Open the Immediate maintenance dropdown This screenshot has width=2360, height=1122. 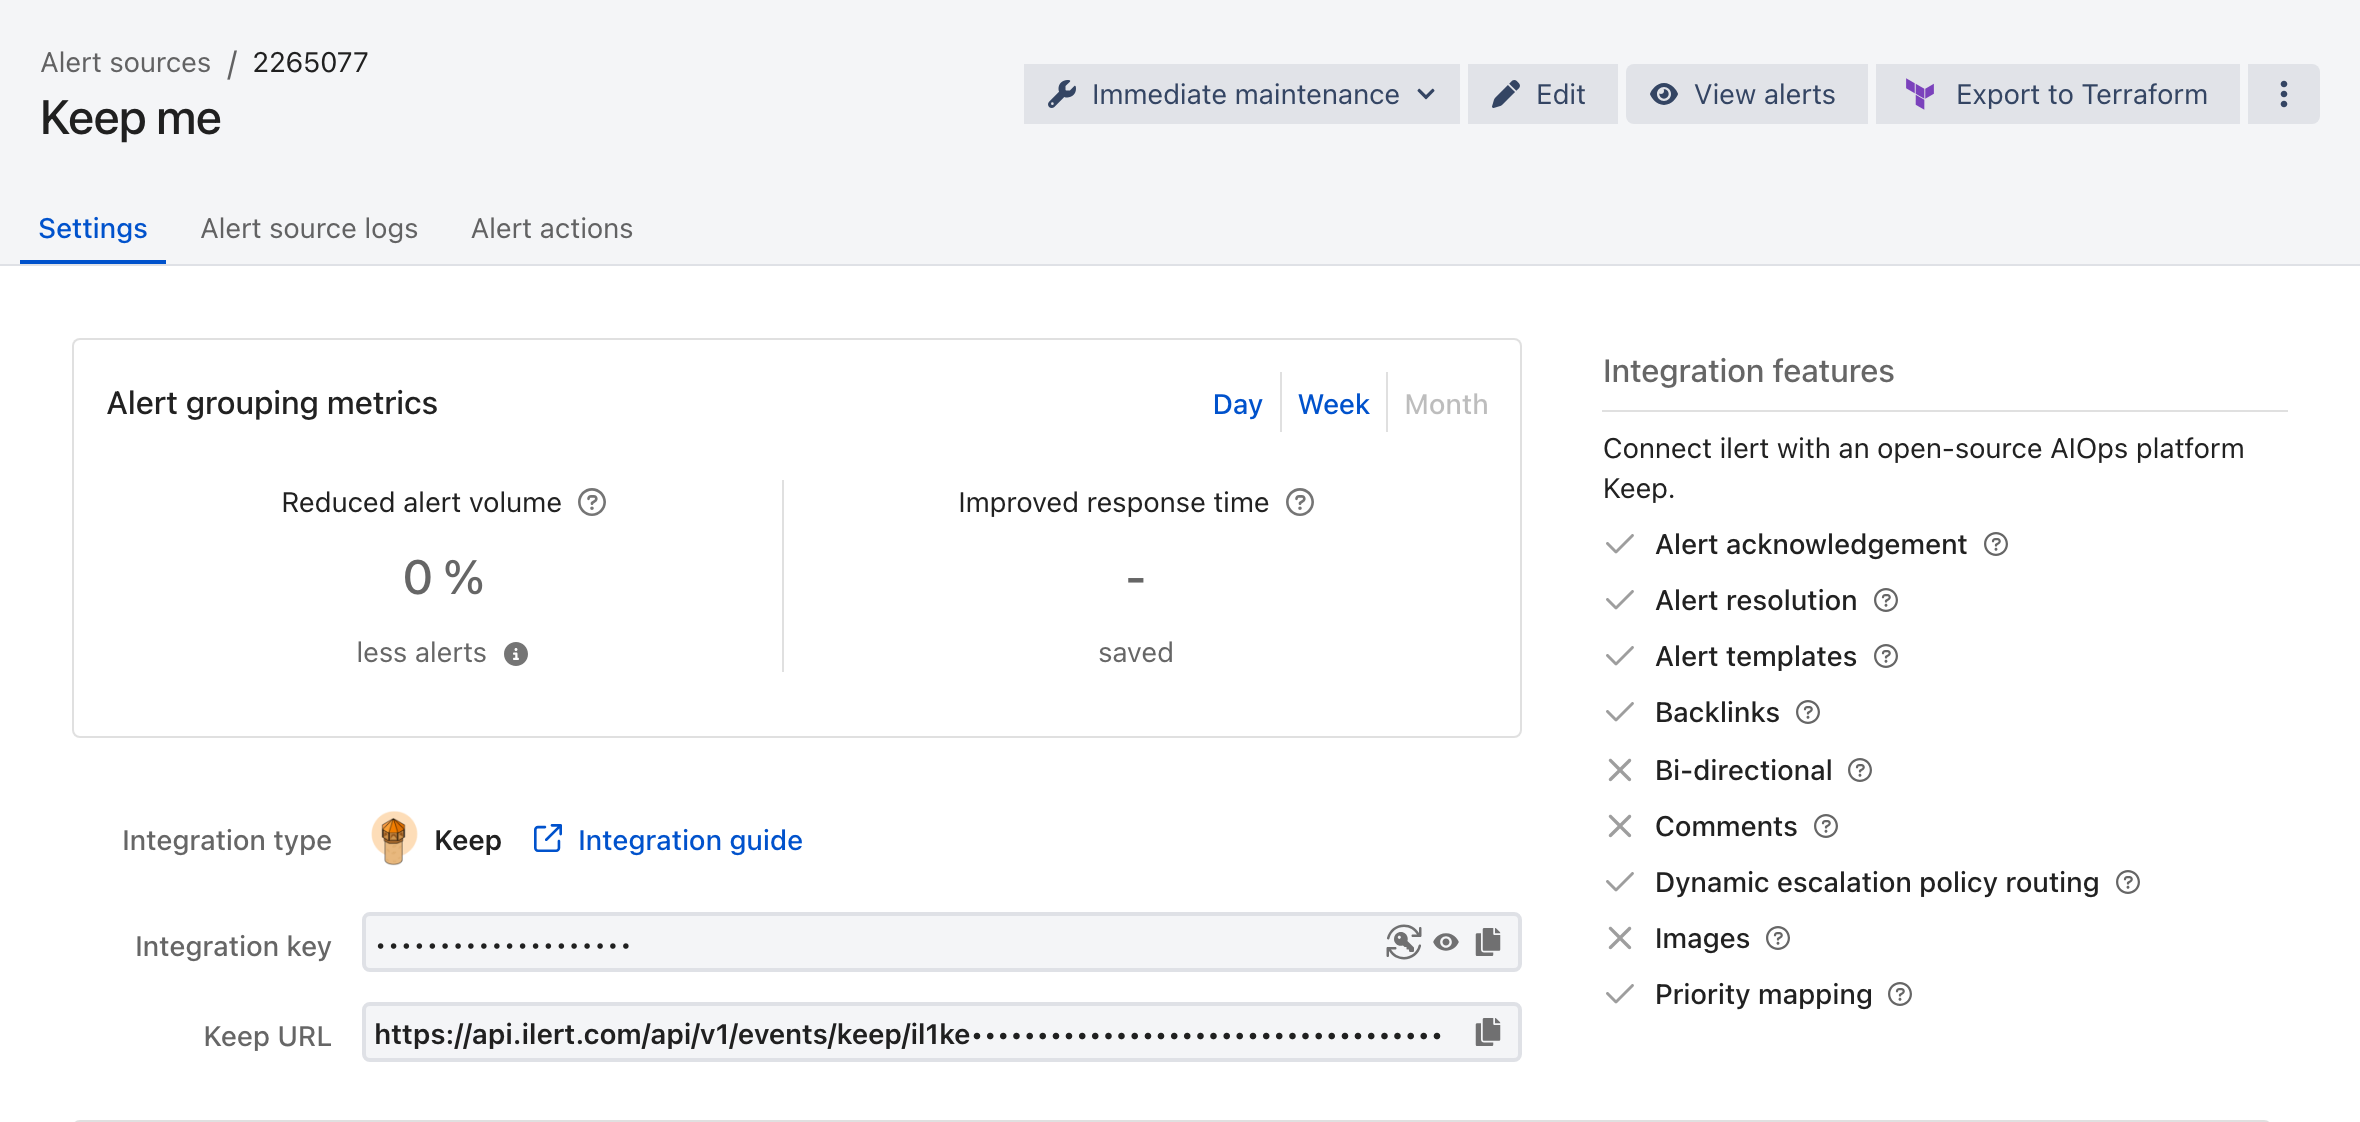[x=1241, y=94]
